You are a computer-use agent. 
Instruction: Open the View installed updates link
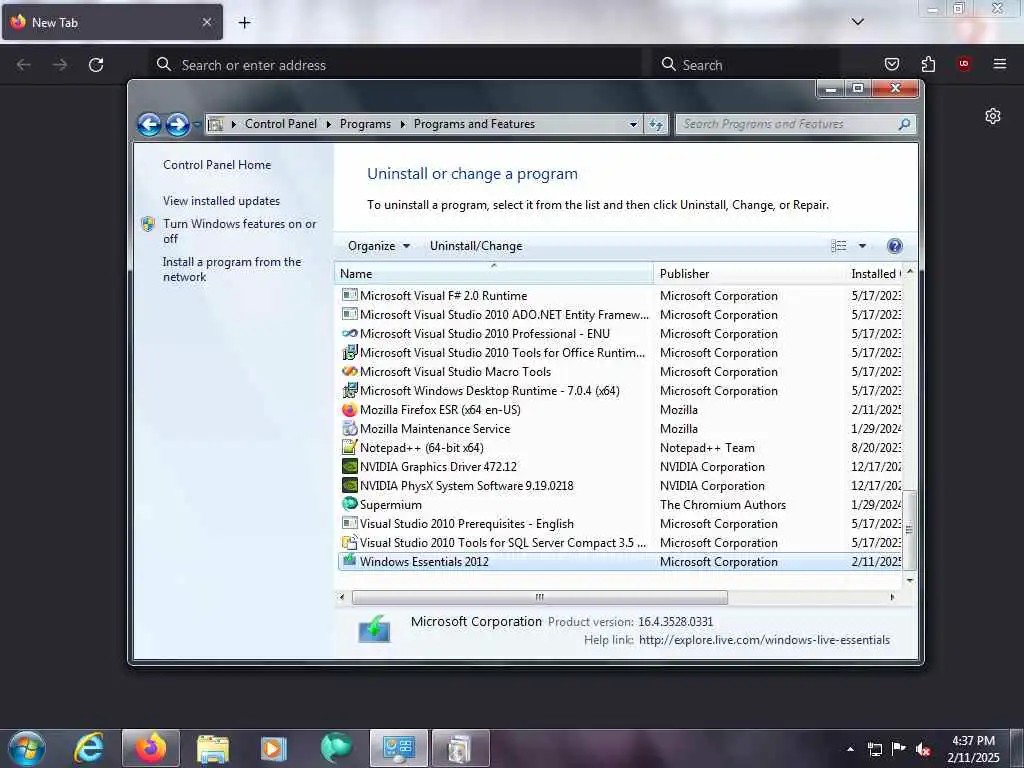click(221, 201)
